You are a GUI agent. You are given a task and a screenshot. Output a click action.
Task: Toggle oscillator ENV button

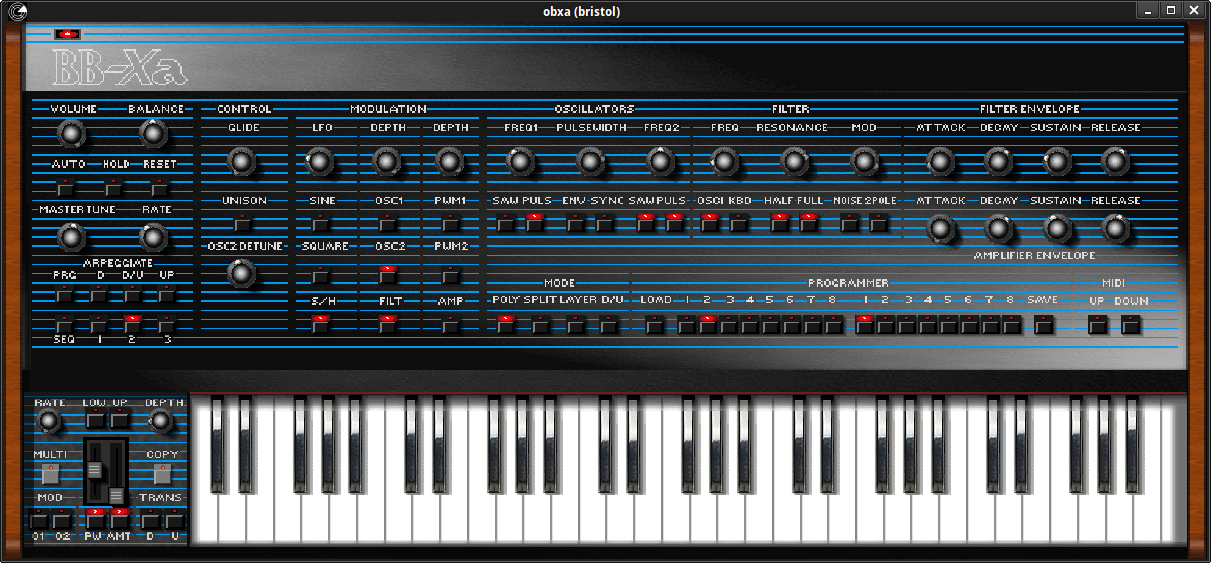point(575,223)
